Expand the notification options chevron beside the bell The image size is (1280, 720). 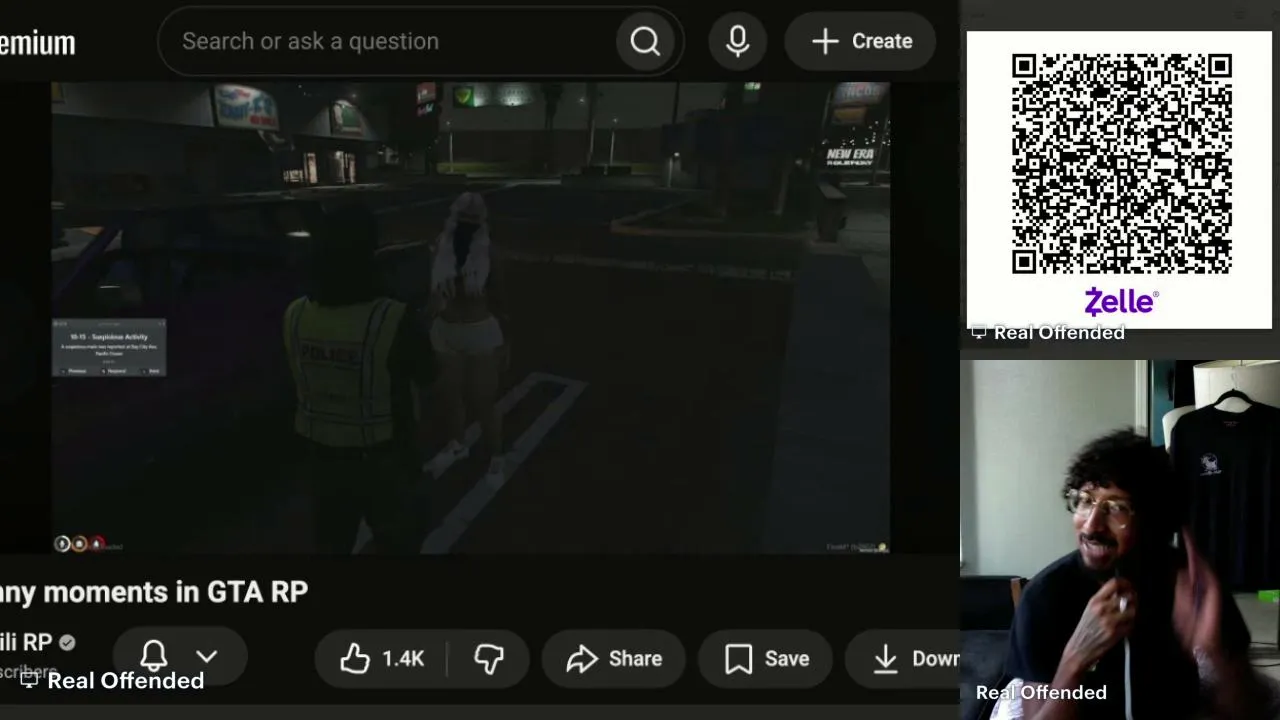click(206, 657)
